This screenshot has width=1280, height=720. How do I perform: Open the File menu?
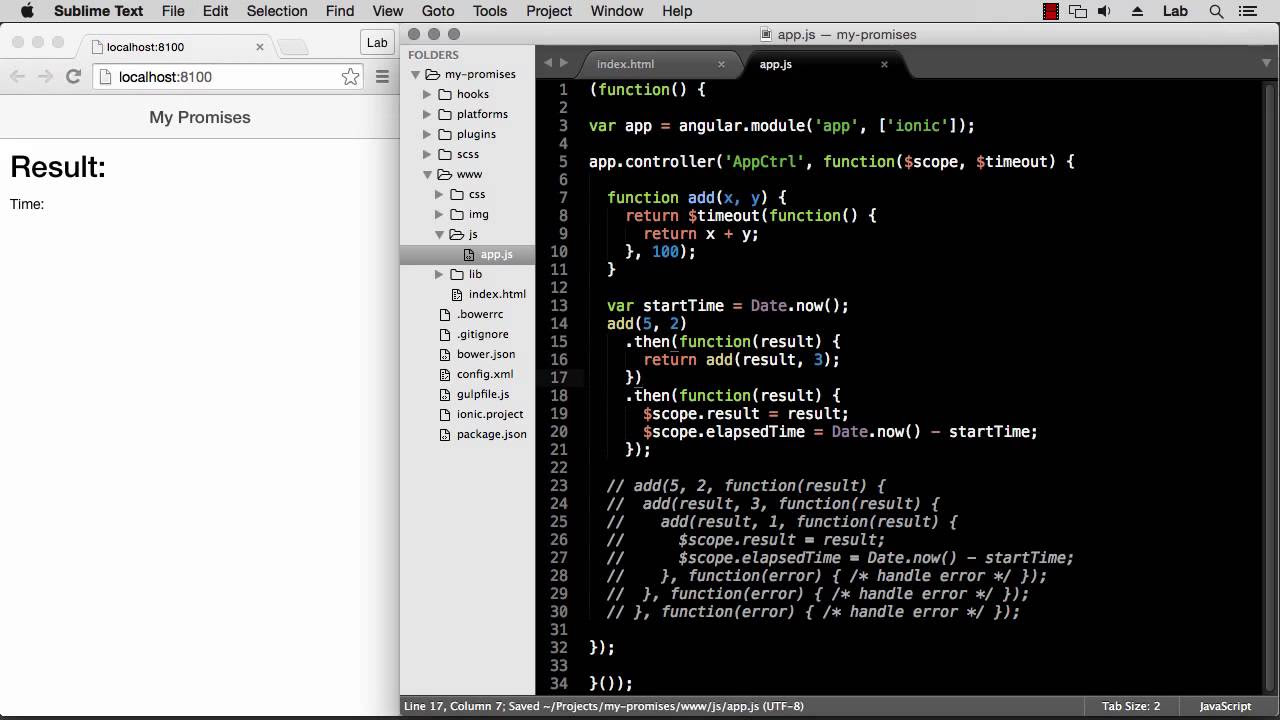tap(173, 11)
